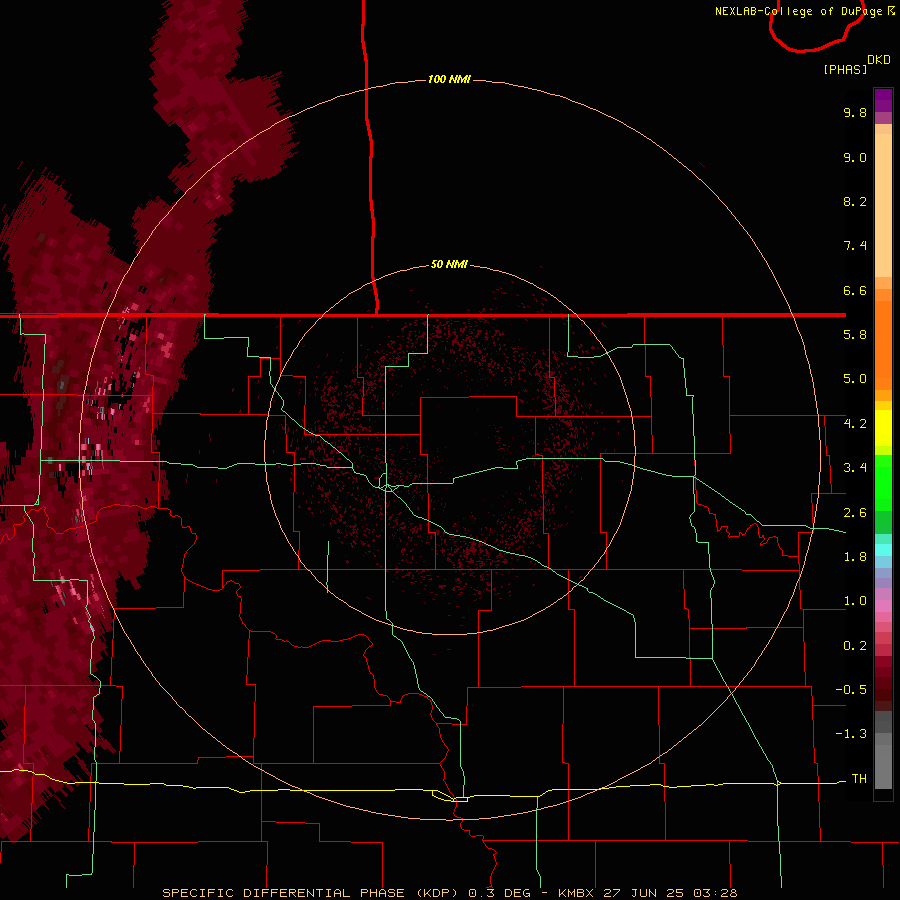Click the 7.4 scale value label
900x900 pixels.
pos(855,246)
